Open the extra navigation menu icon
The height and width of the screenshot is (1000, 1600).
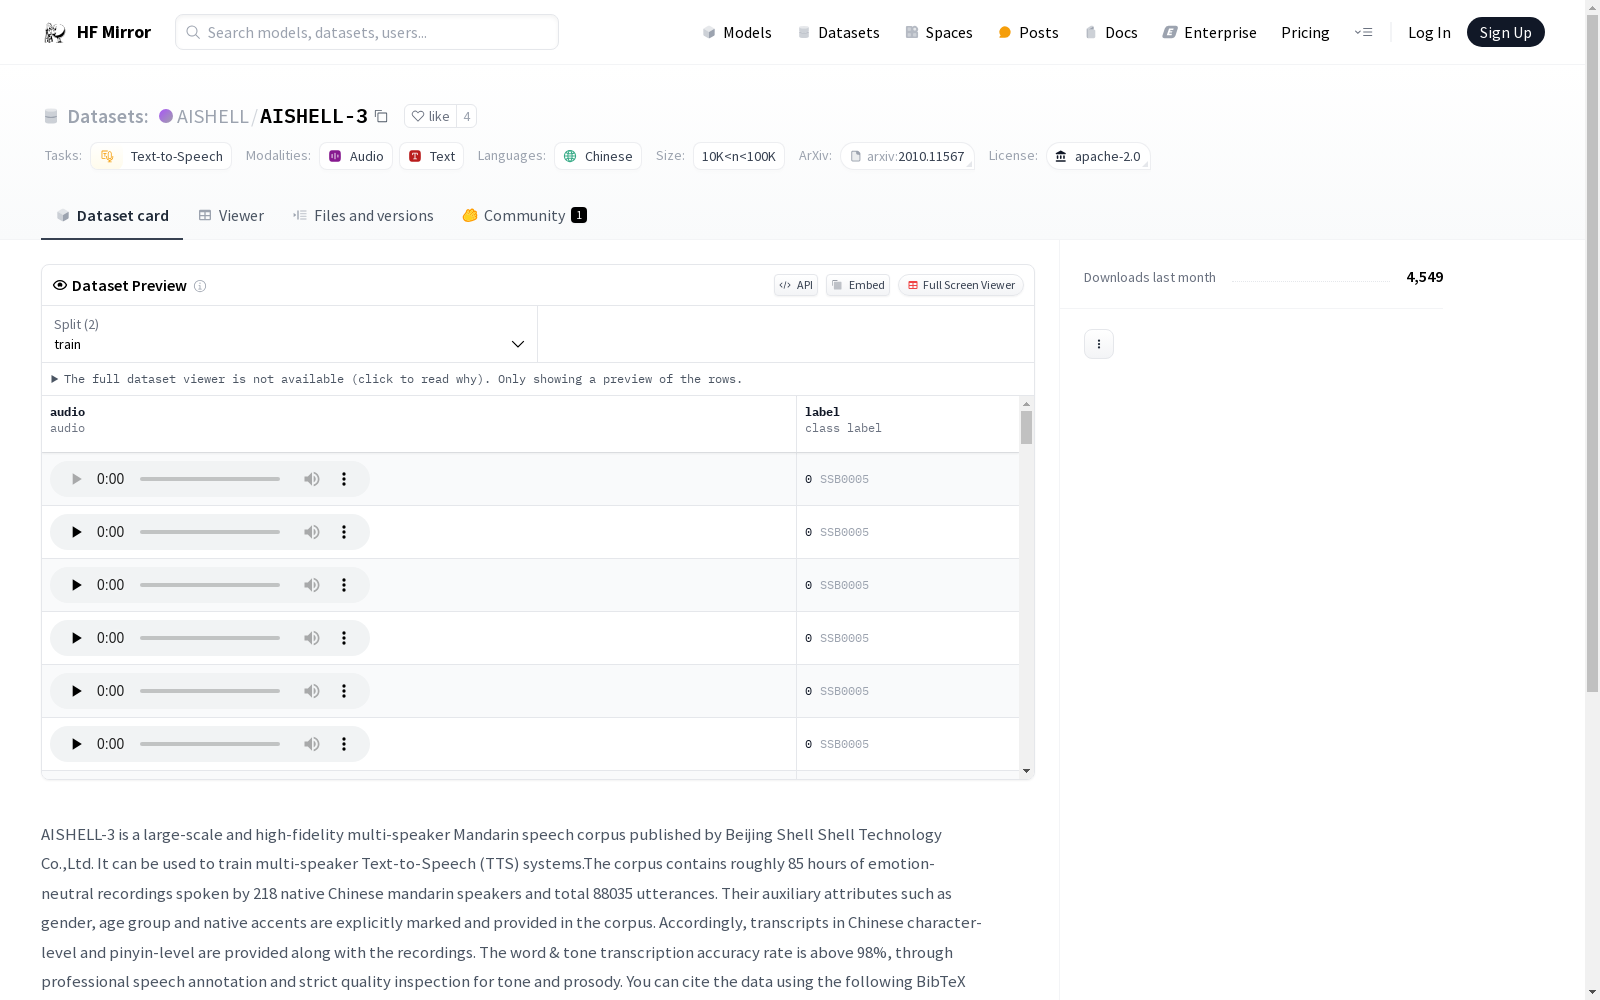[1363, 32]
